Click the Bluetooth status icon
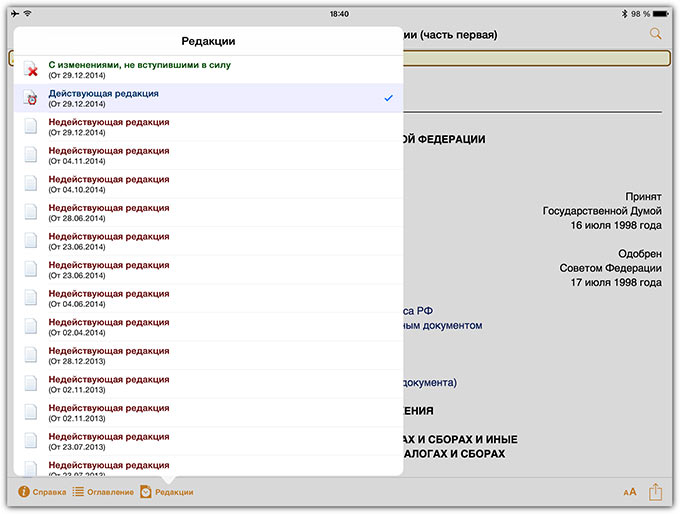 pos(624,14)
